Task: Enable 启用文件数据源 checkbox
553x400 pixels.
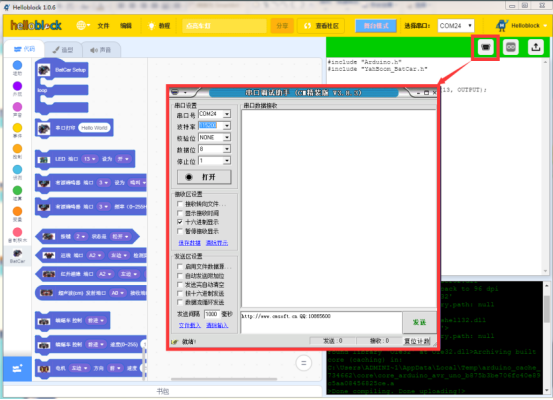Action: tap(180, 267)
